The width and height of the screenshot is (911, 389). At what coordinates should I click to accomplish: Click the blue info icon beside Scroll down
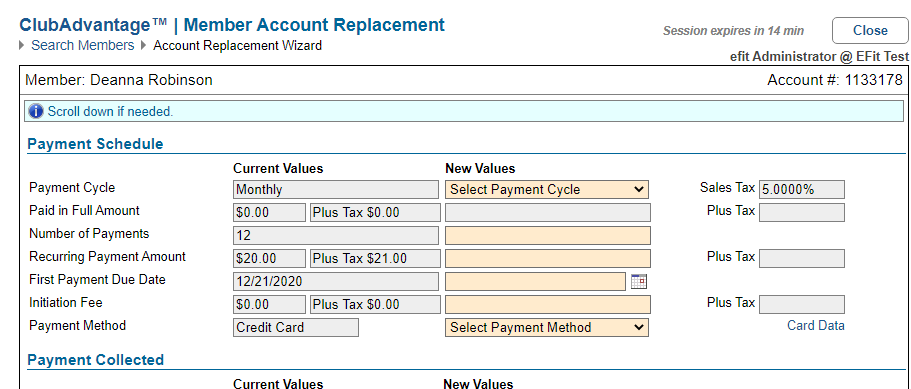point(36,111)
